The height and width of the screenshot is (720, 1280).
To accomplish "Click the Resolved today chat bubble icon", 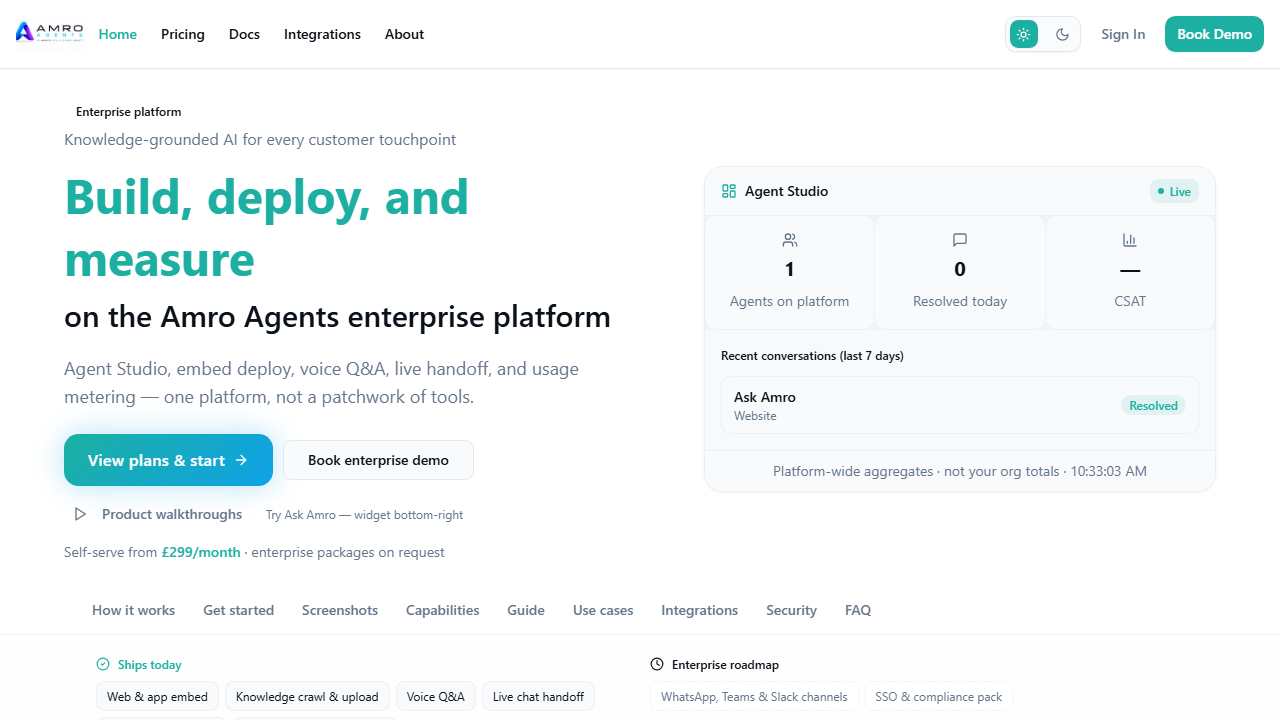I will 960,240.
